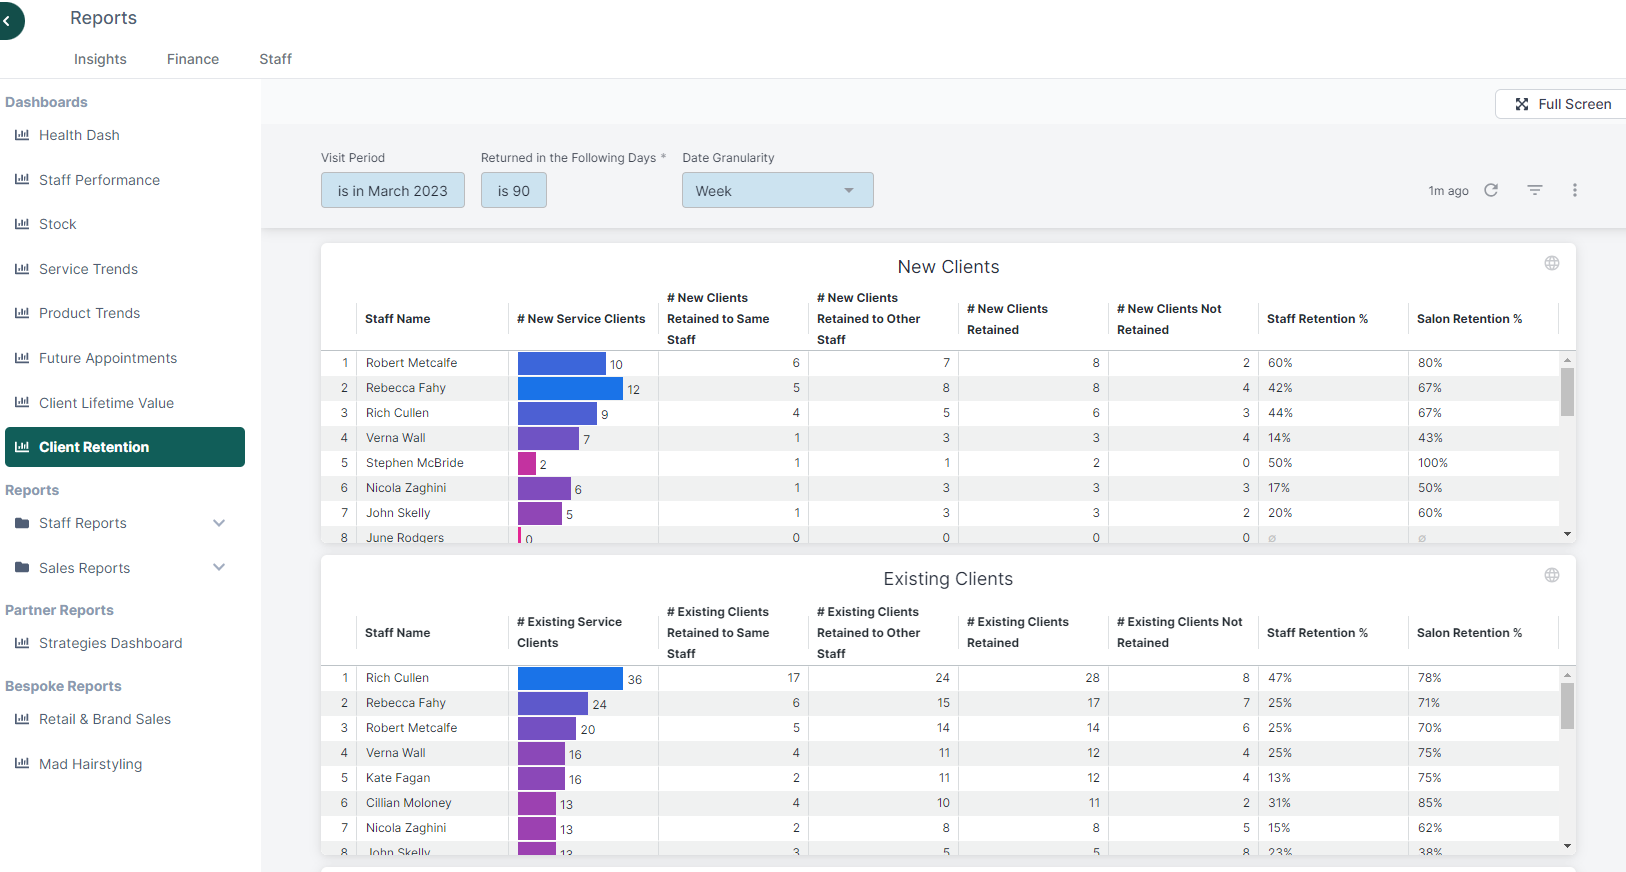Open the Retail & Brand Sales report
This screenshot has width=1626, height=872.
coord(105,719)
